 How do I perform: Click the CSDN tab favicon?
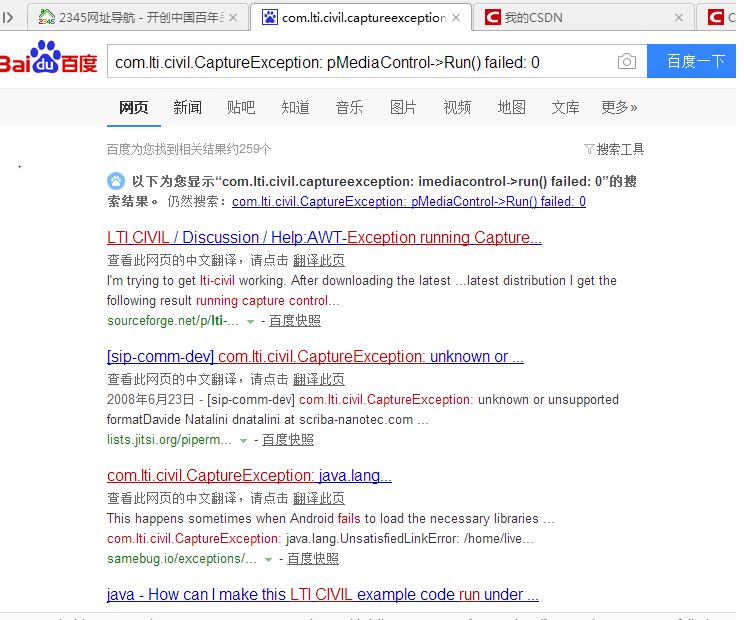(493, 18)
